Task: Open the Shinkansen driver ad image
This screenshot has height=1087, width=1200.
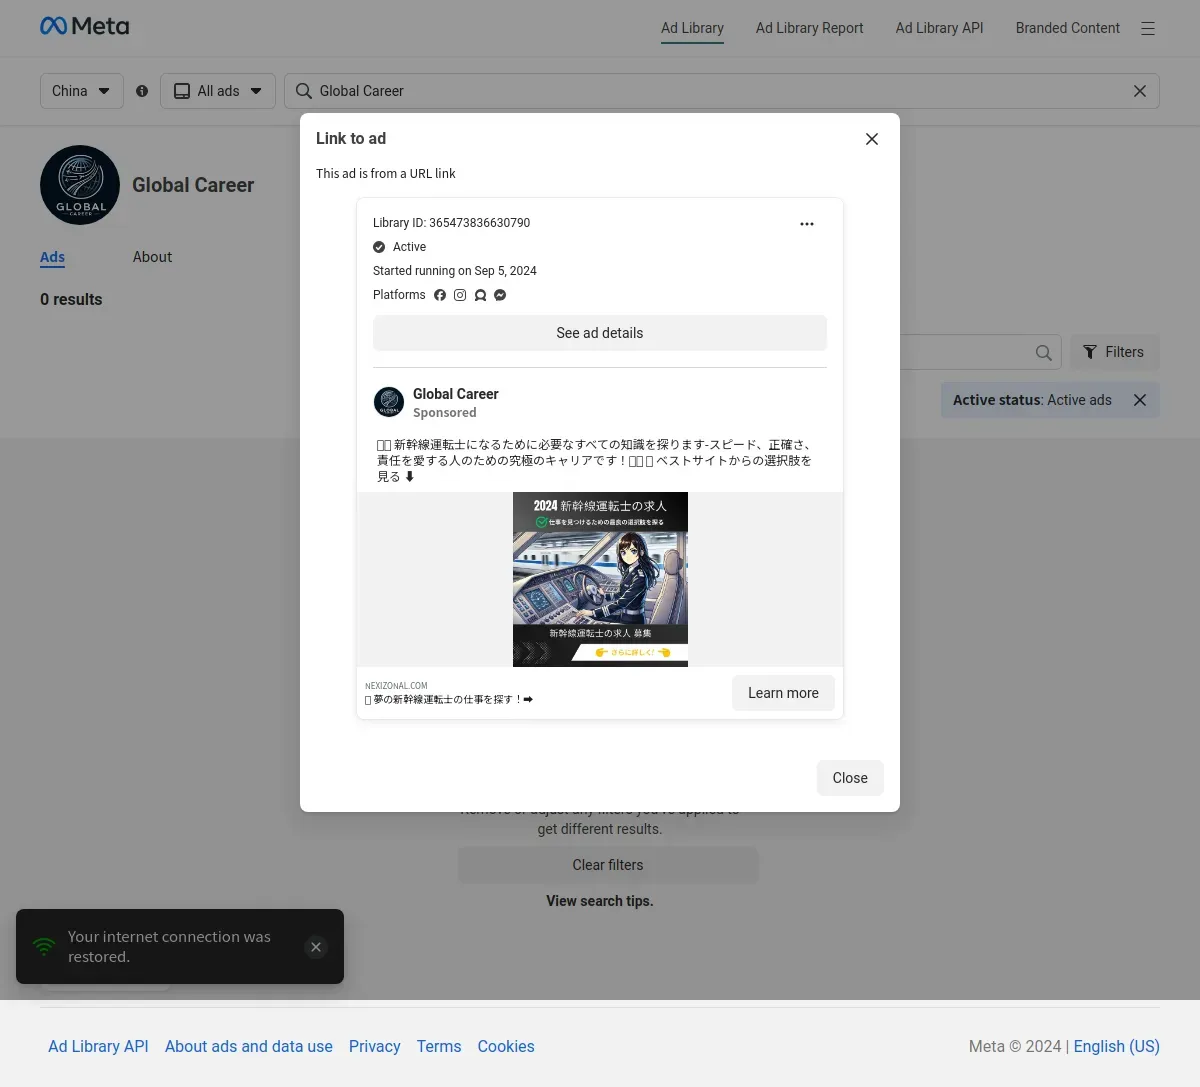Action: coord(600,579)
